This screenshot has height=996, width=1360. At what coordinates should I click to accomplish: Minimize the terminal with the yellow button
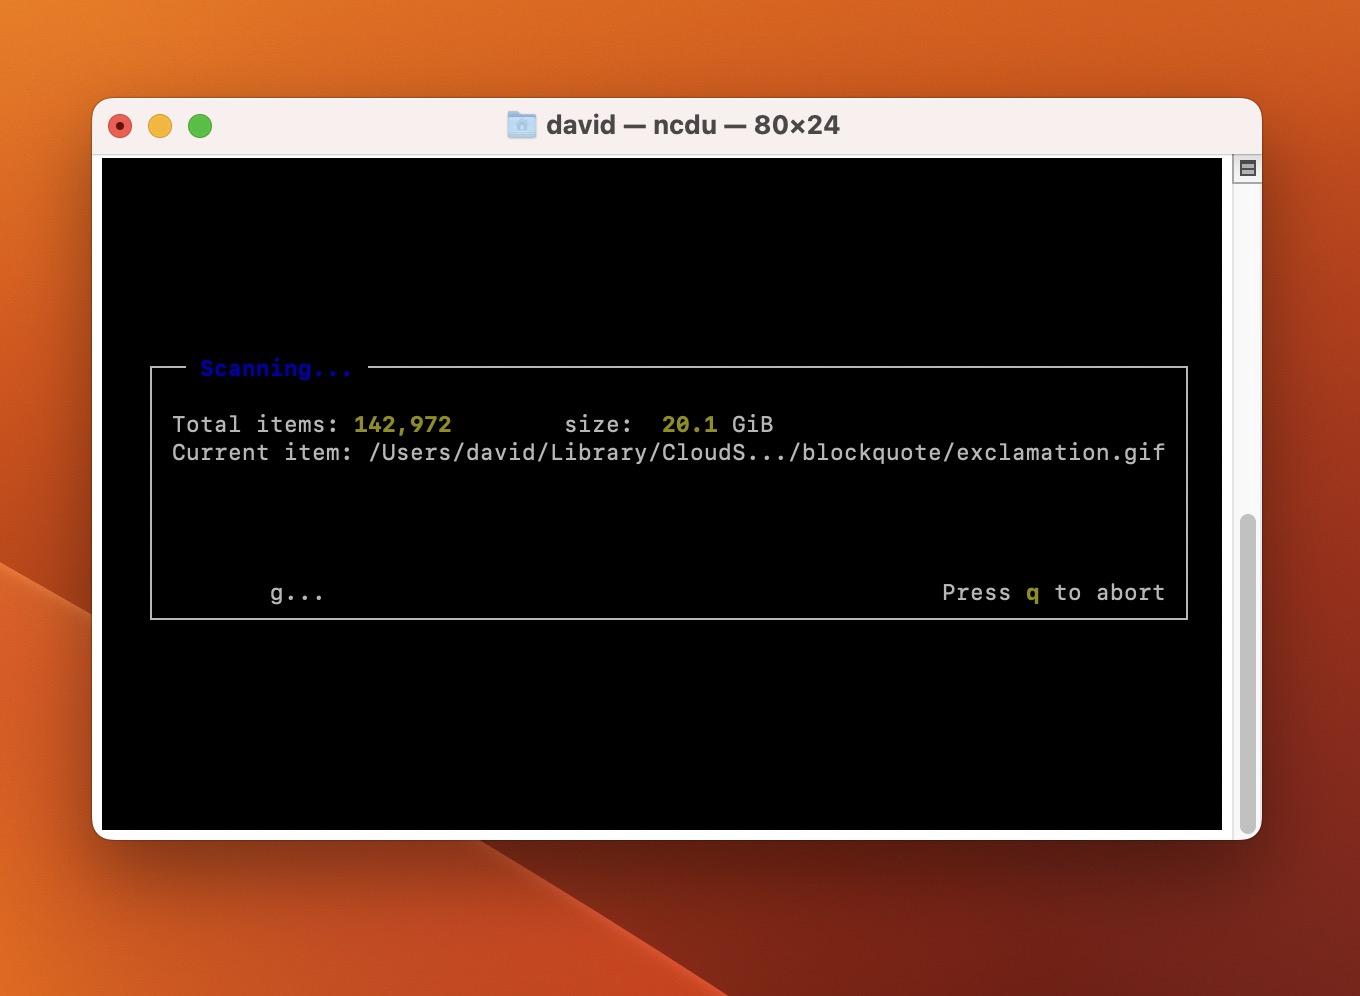click(x=160, y=126)
